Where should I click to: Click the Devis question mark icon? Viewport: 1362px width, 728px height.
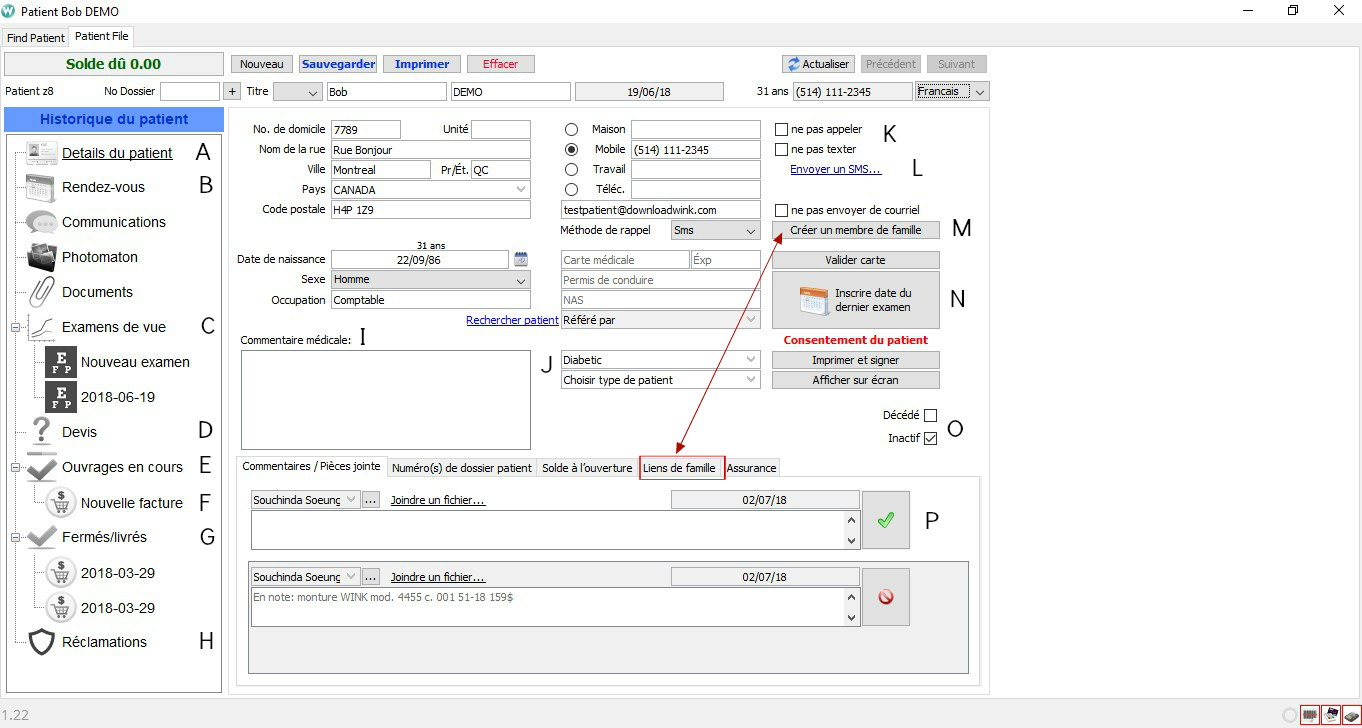tap(42, 432)
